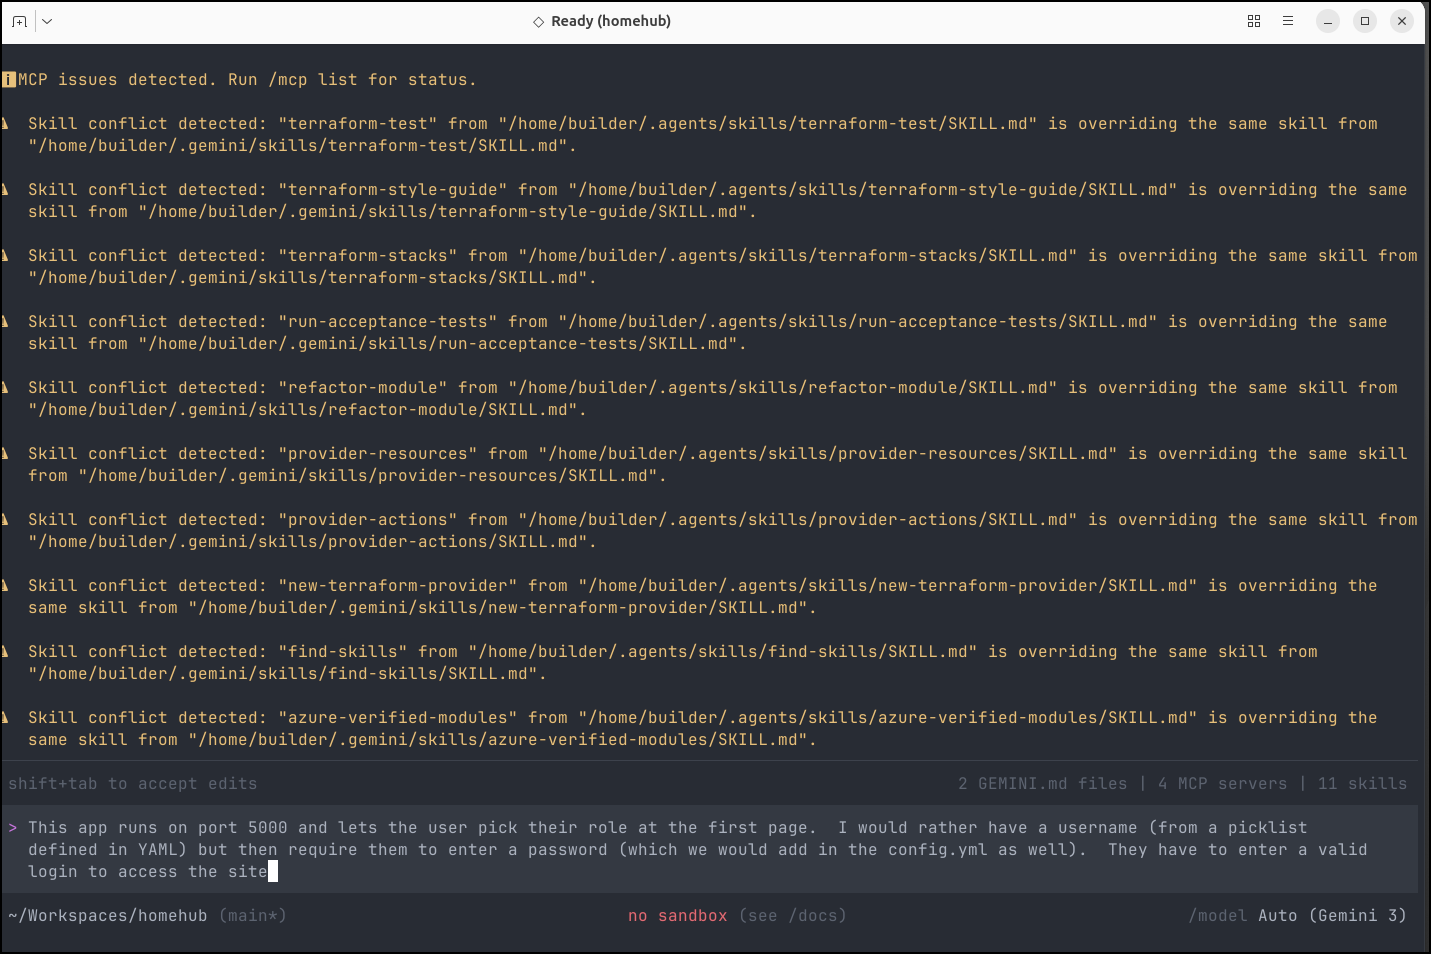Viewport: 1431px width, 954px height.
Task: Click the new tab icon in the title bar
Action: (19, 21)
